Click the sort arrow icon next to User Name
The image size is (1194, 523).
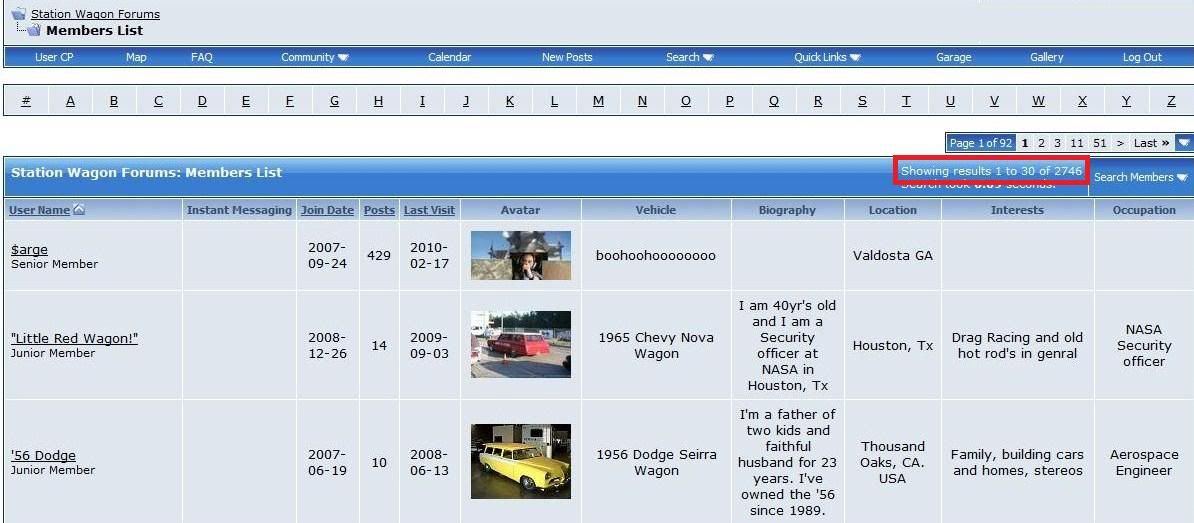click(x=79, y=210)
